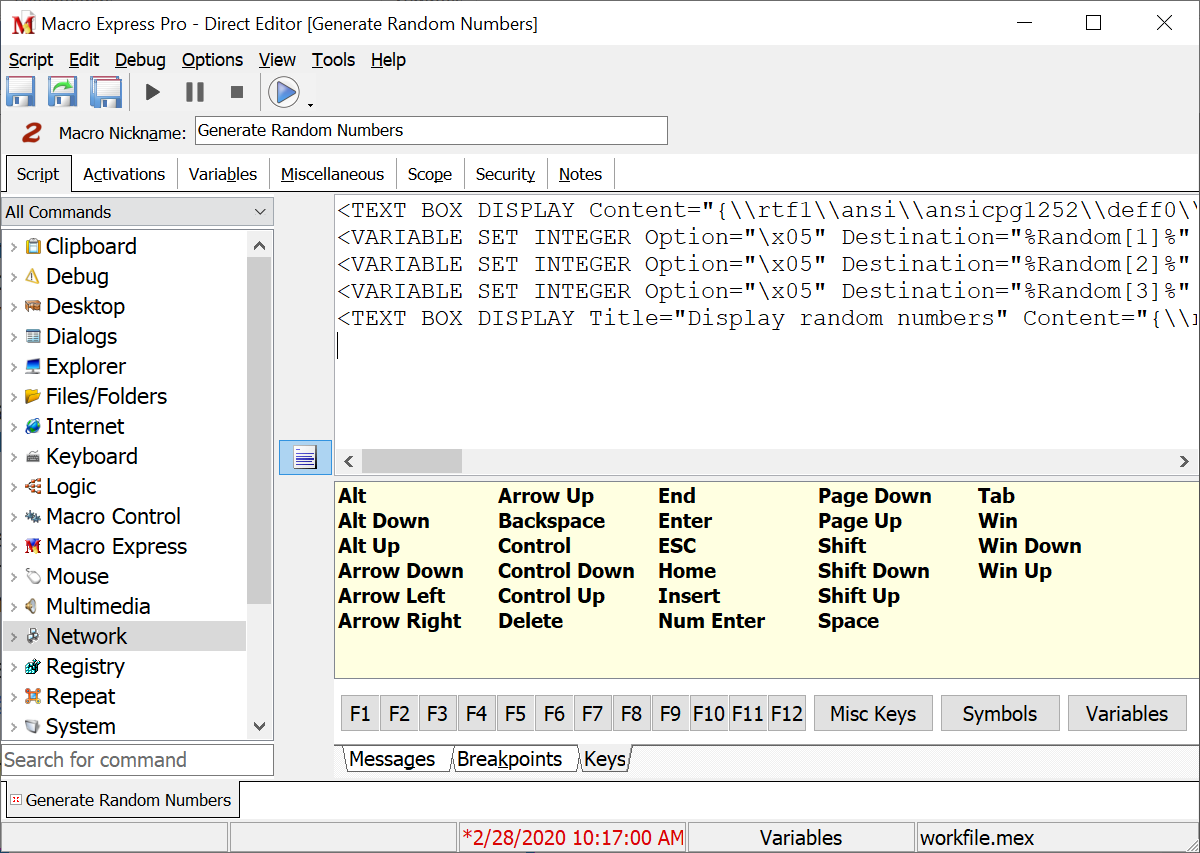Screen dimensions: 1200x853
Task: Click the Symbols button
Action: coord(999,714)
